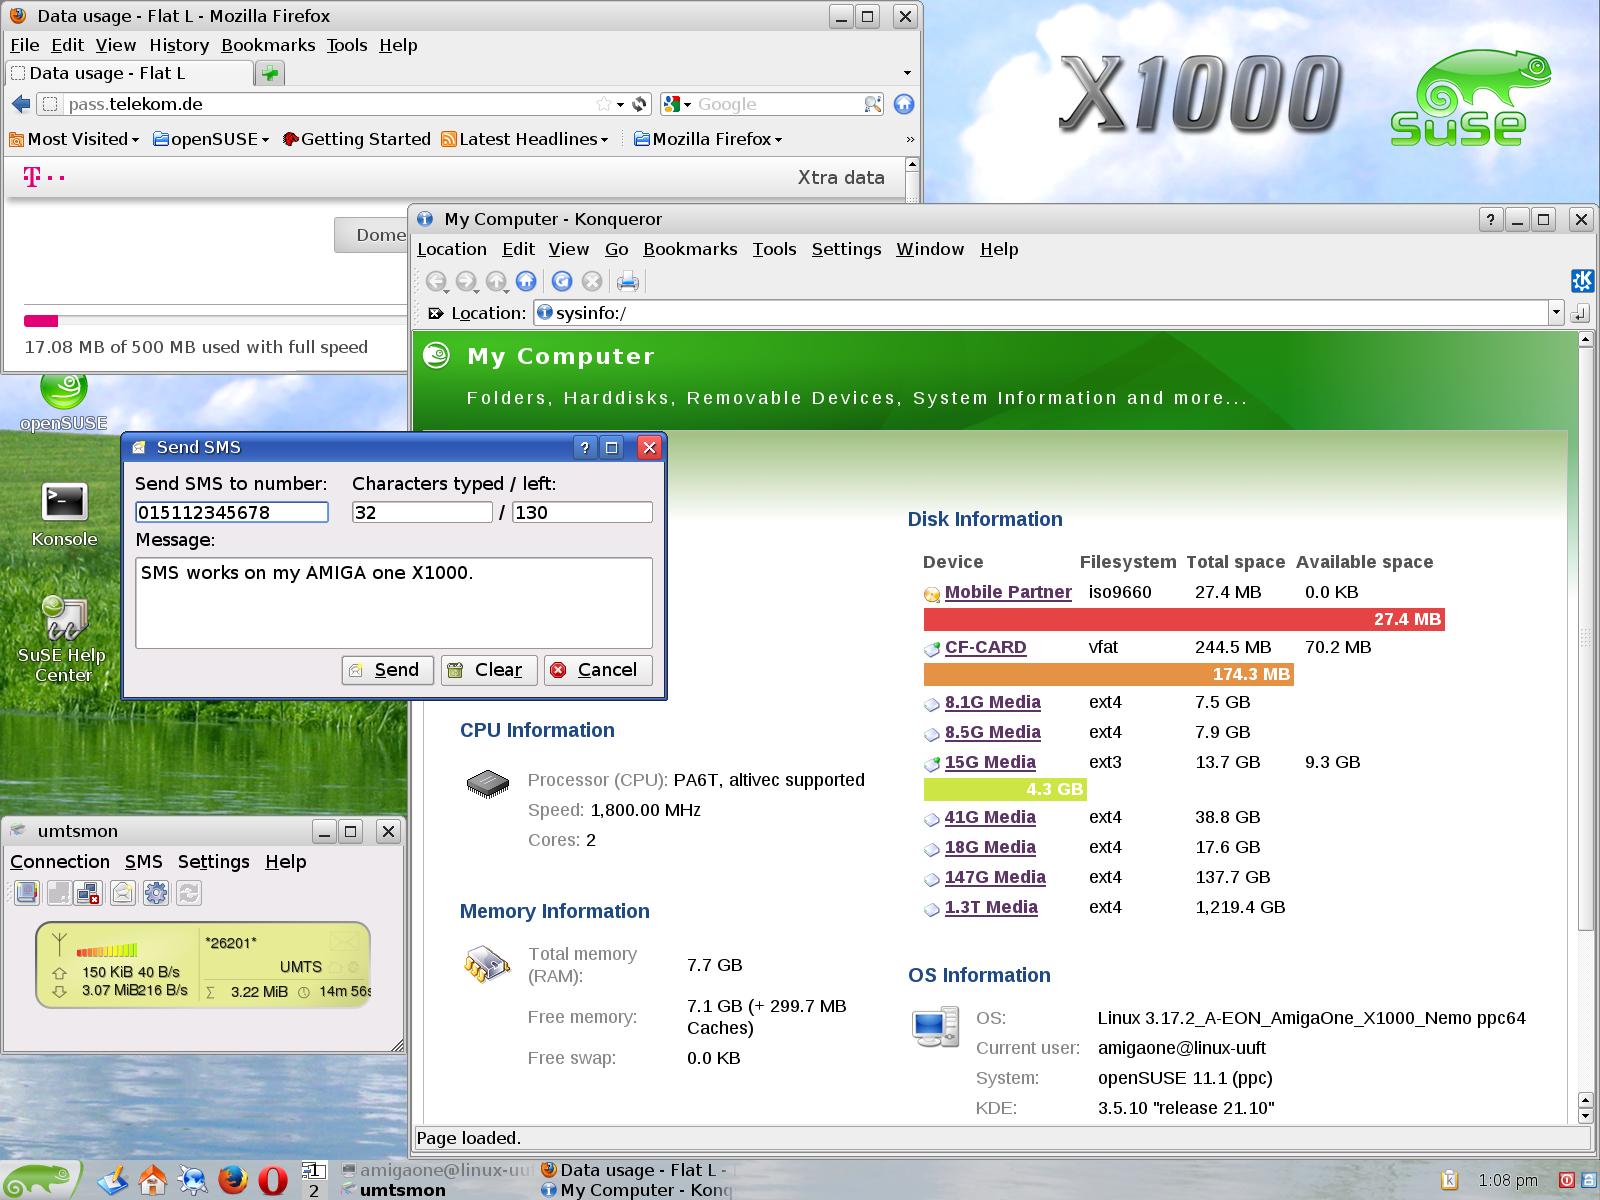The height and width of the screenshot is (1200, 1600).
Task: Open the Bookmarks menu in Konqueror
Action: point(689,249)
